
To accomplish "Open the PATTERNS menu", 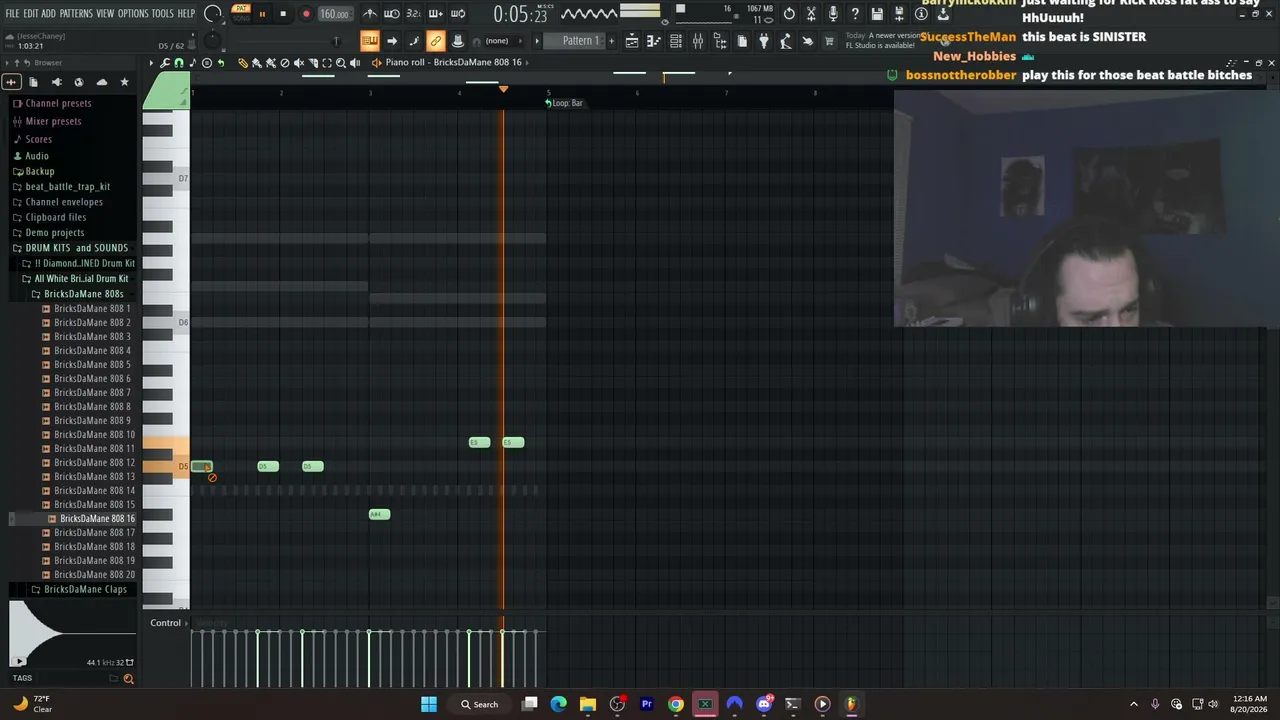I will click(x=76, y=14).
